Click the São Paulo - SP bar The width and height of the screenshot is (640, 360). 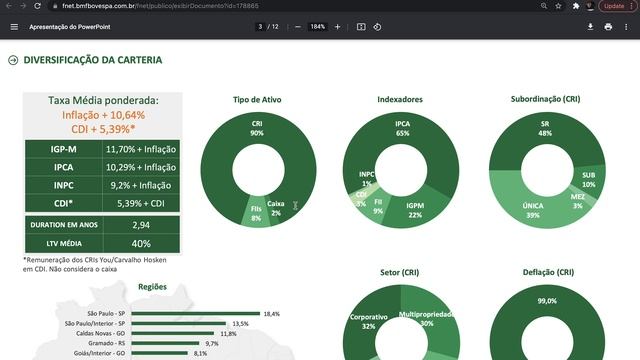pos(196,313)
